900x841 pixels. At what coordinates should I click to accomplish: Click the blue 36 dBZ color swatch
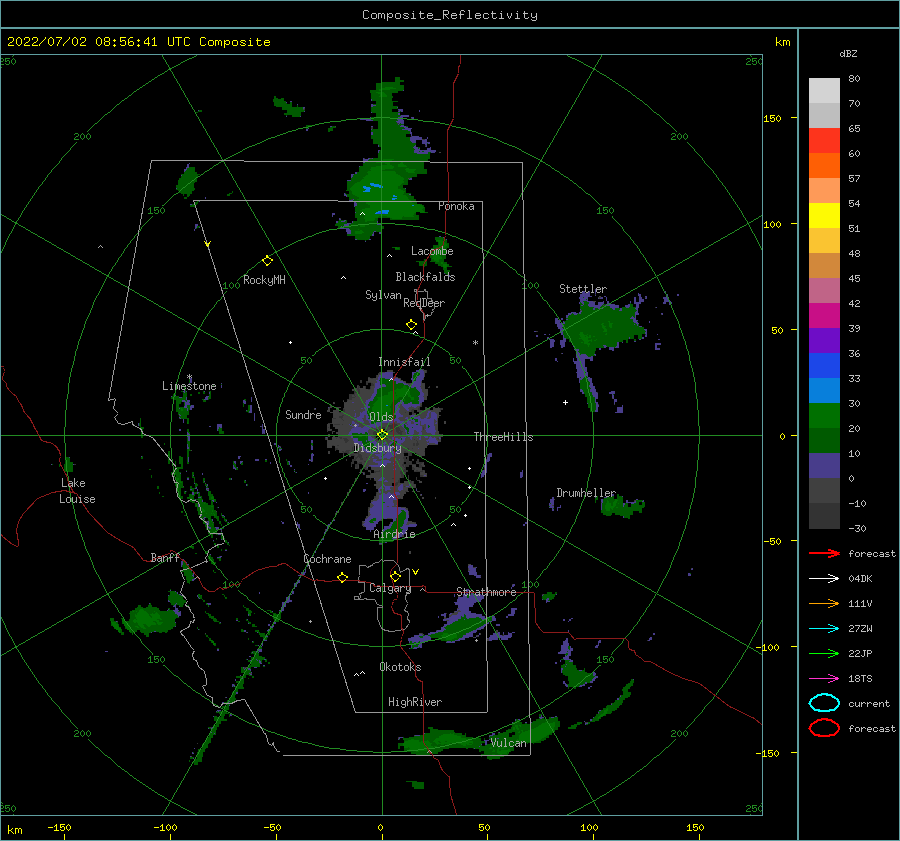pos(824,366)
